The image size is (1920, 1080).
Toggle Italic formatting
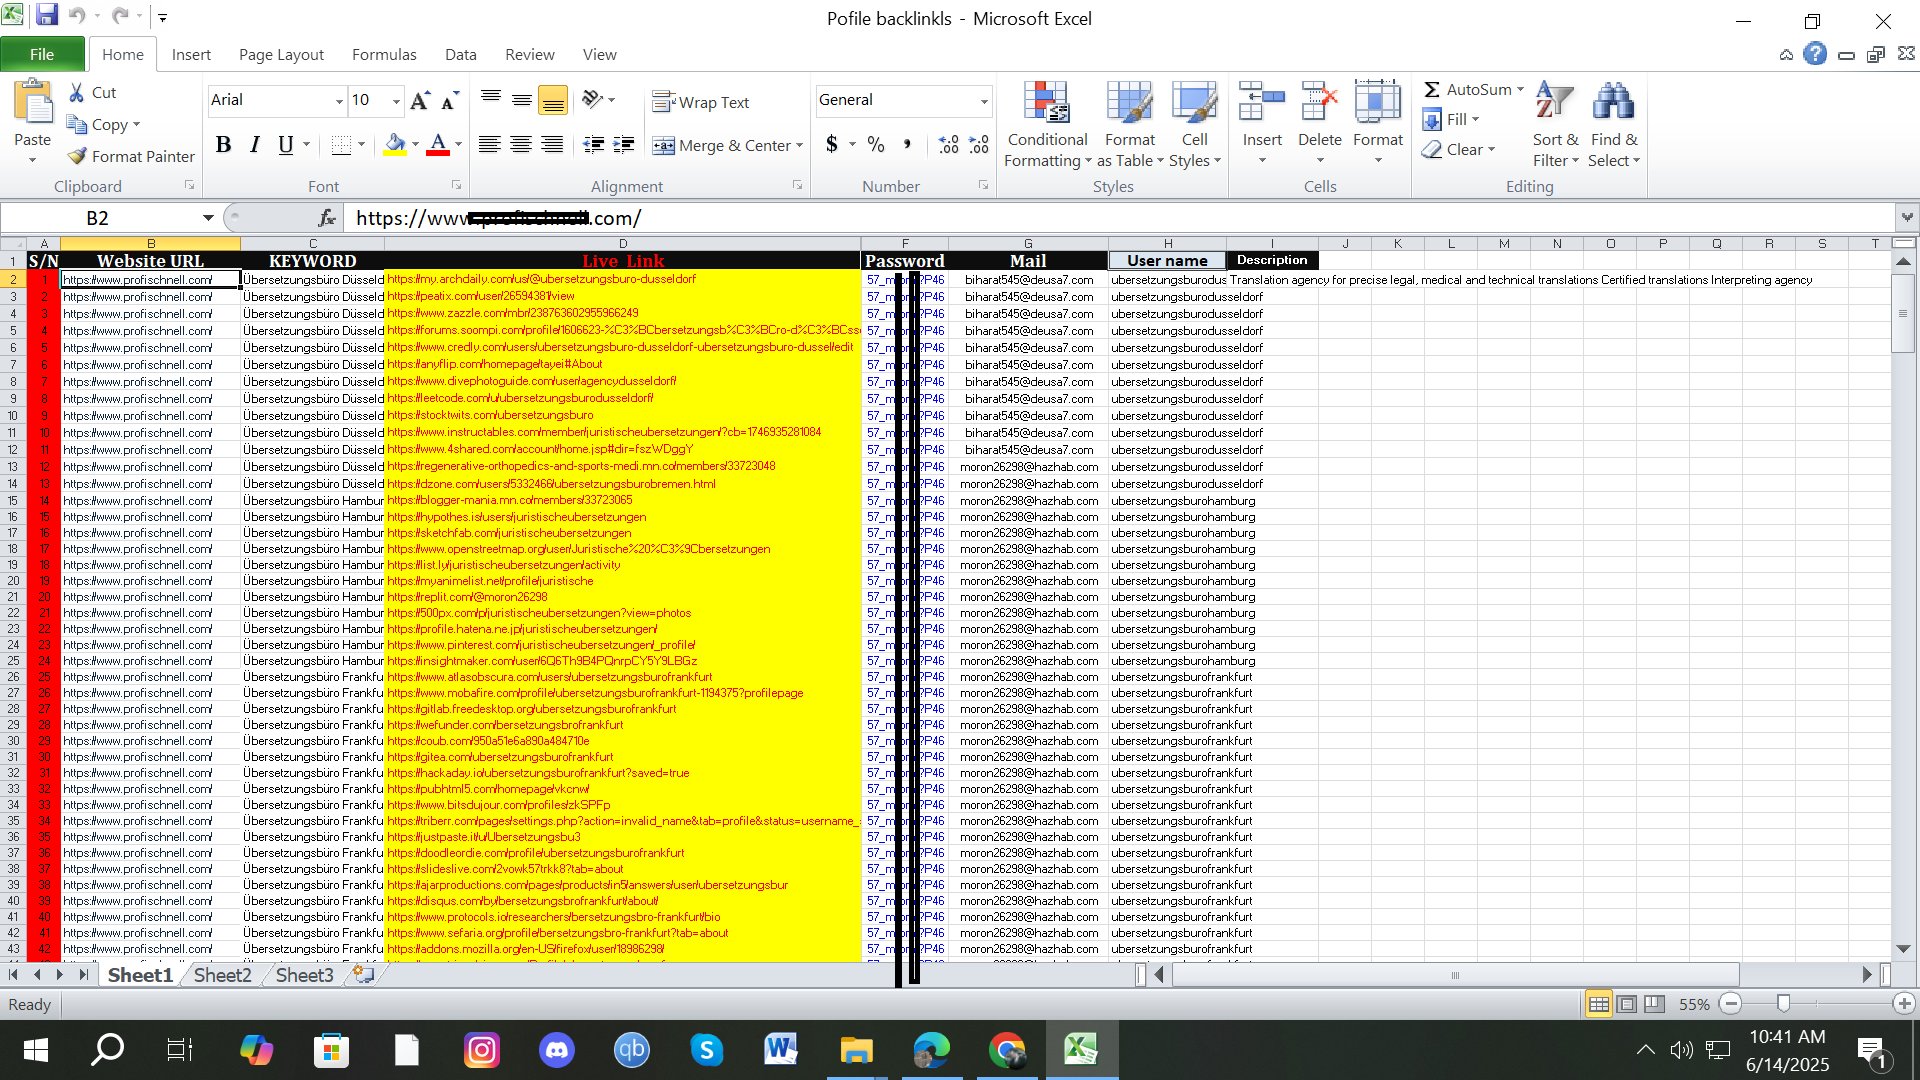pos(254,145)
